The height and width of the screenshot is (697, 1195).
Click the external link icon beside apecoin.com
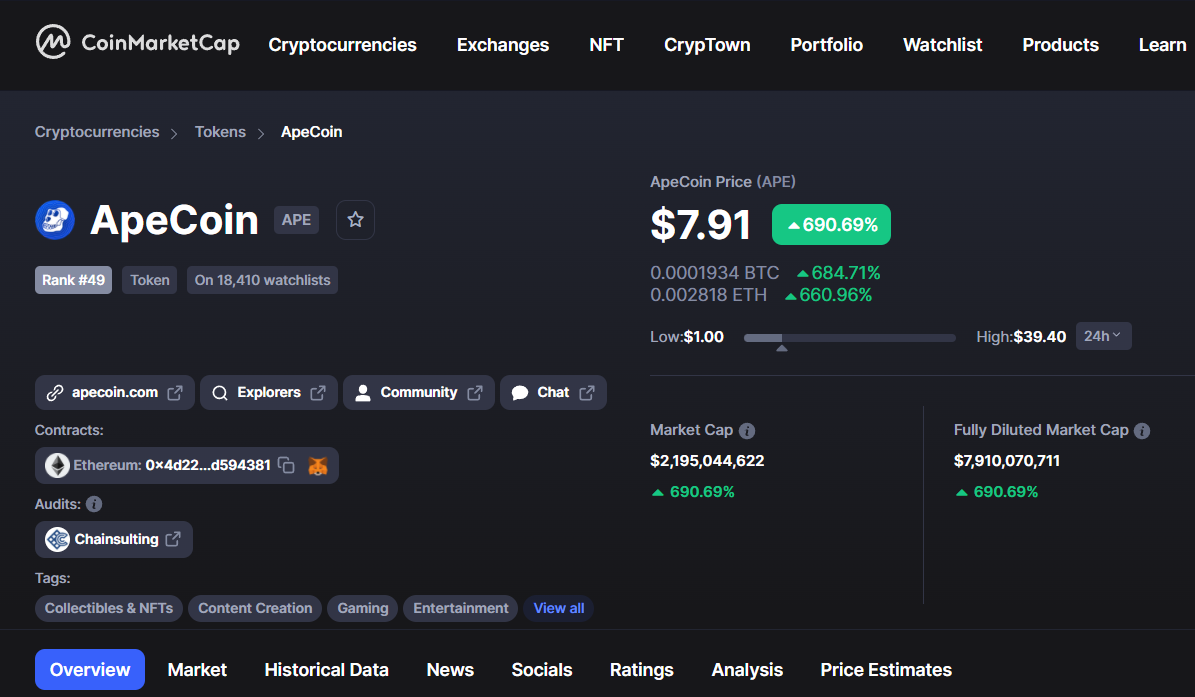click(x=175, y=392)
